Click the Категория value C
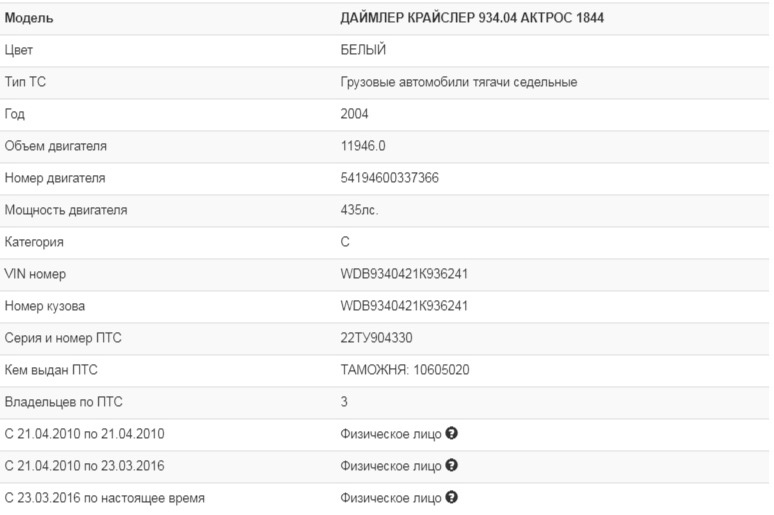Viewport: 774px width, 515px height. point(345,242)
